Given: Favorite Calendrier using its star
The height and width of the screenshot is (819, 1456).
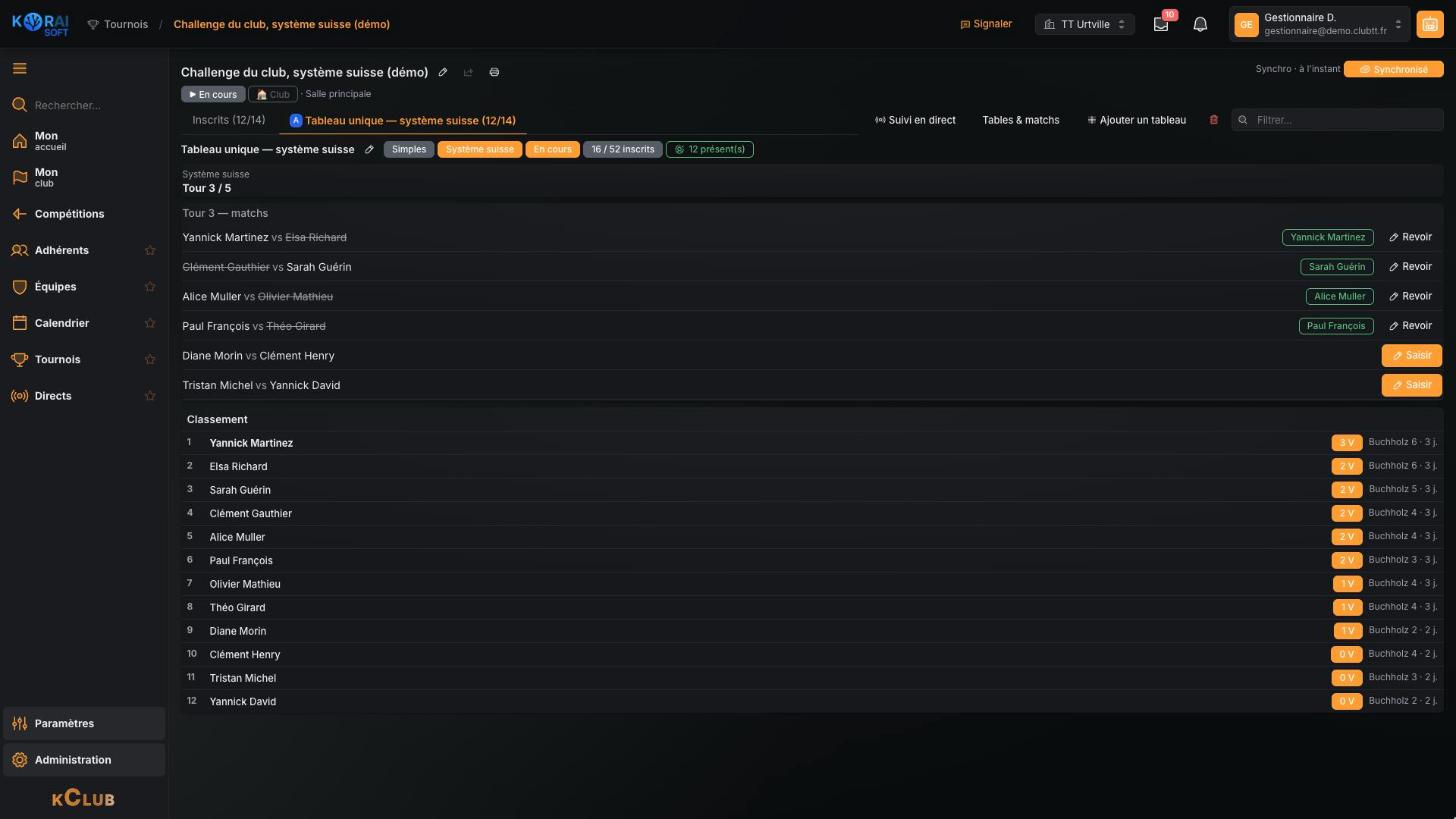Looking at the screenshot, I should pos(150,323).
